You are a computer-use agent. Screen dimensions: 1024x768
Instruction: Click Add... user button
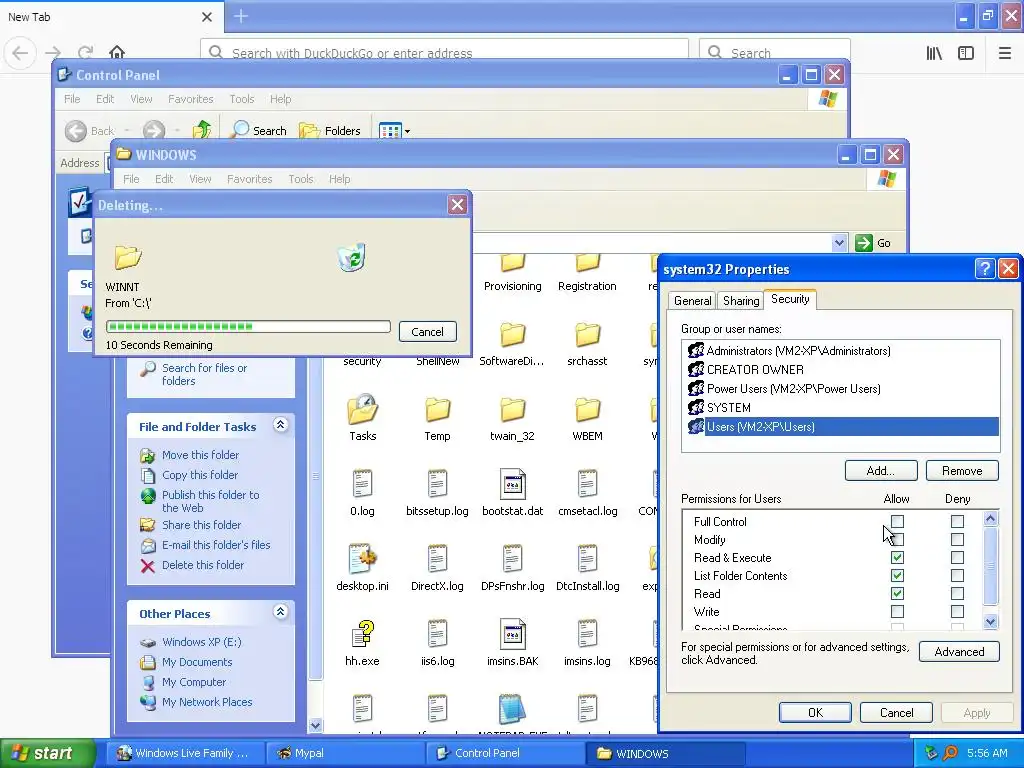click(x=881, y=471)
